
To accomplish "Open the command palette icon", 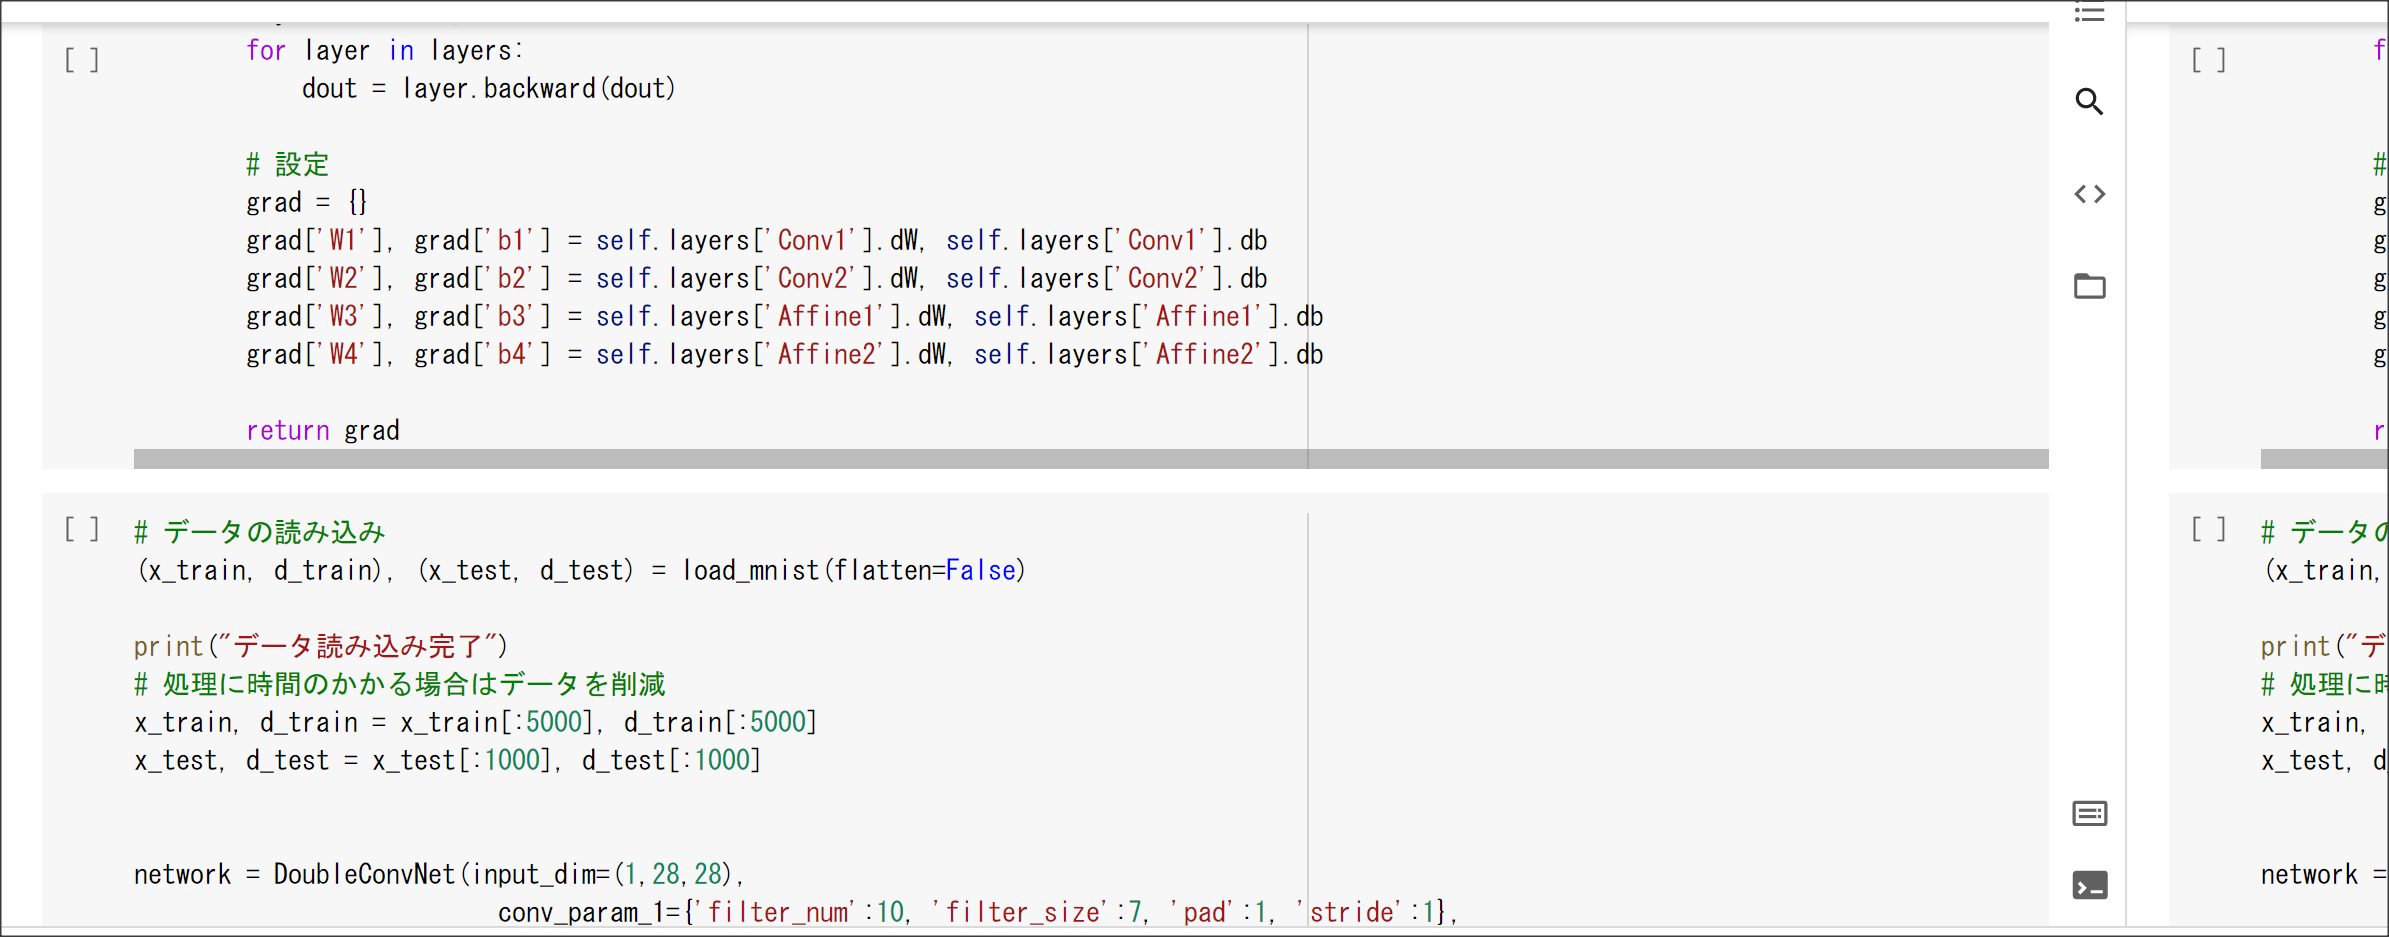I will 2089,813.
